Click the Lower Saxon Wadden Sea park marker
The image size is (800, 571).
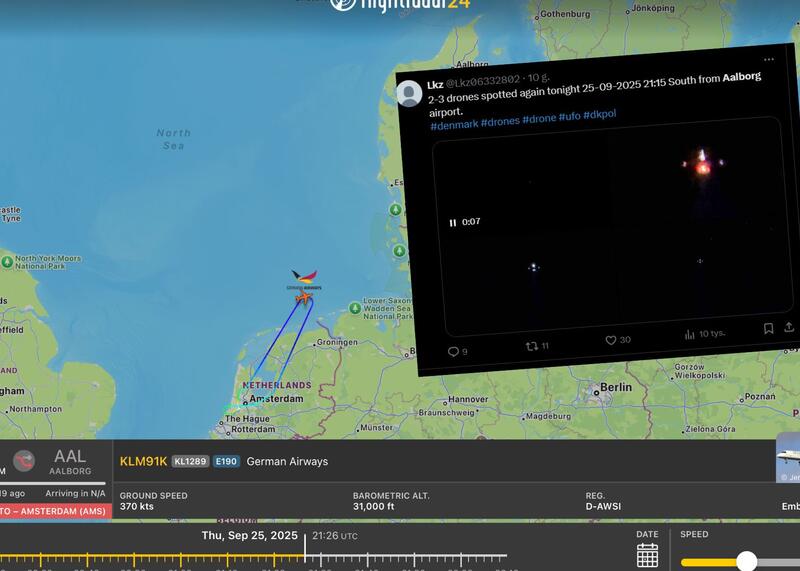[x=355, y=308]
